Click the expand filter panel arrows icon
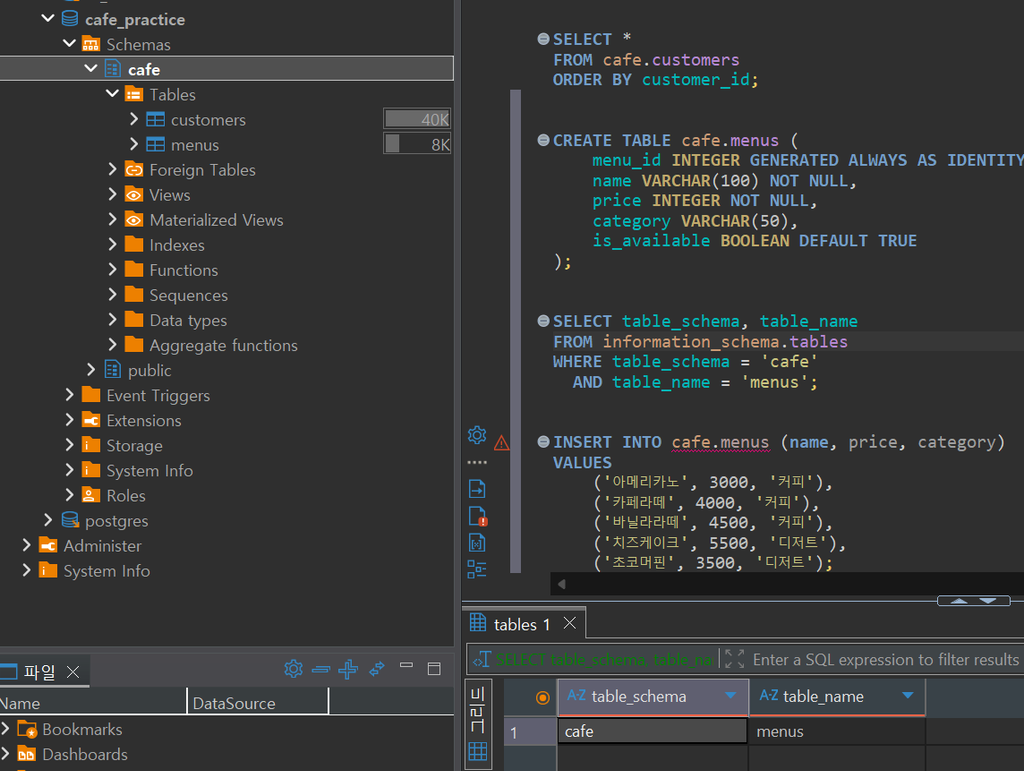The image size is (1024, 771). [x=735, y=659]
